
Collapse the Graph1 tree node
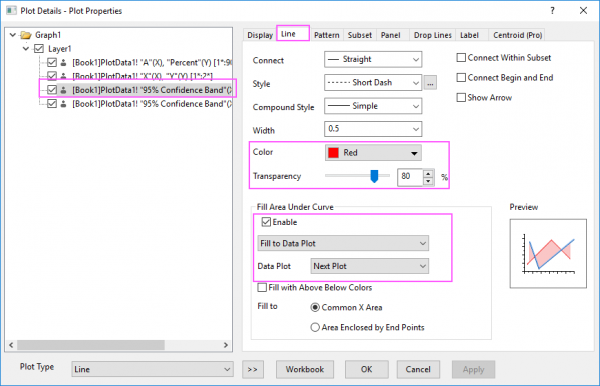13,35
